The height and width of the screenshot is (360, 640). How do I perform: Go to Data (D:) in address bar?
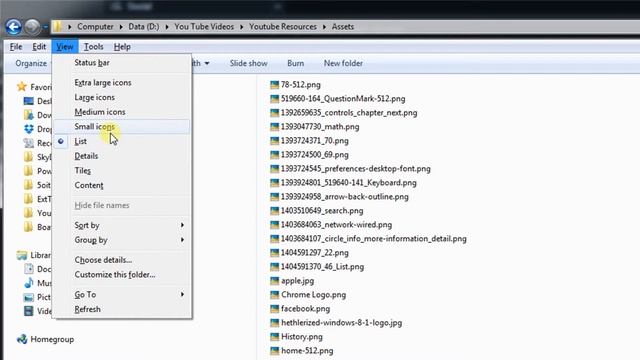[x=144, y=27]
